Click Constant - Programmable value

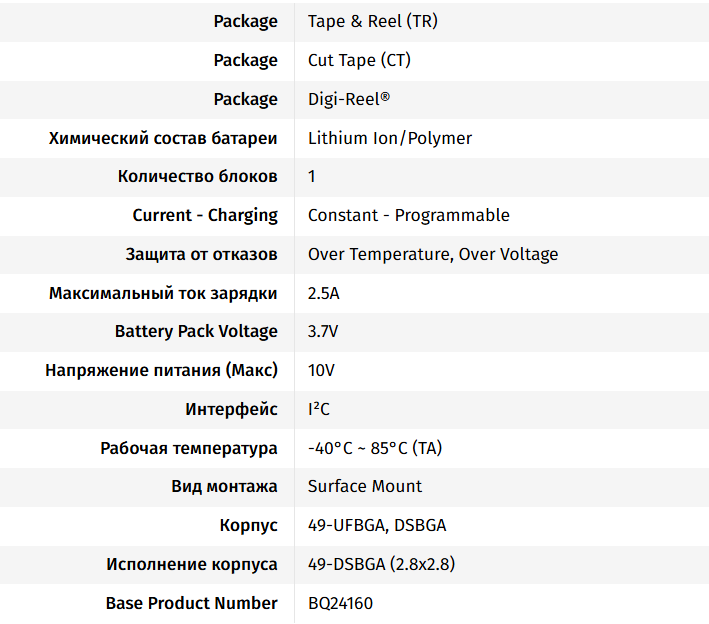408,215
